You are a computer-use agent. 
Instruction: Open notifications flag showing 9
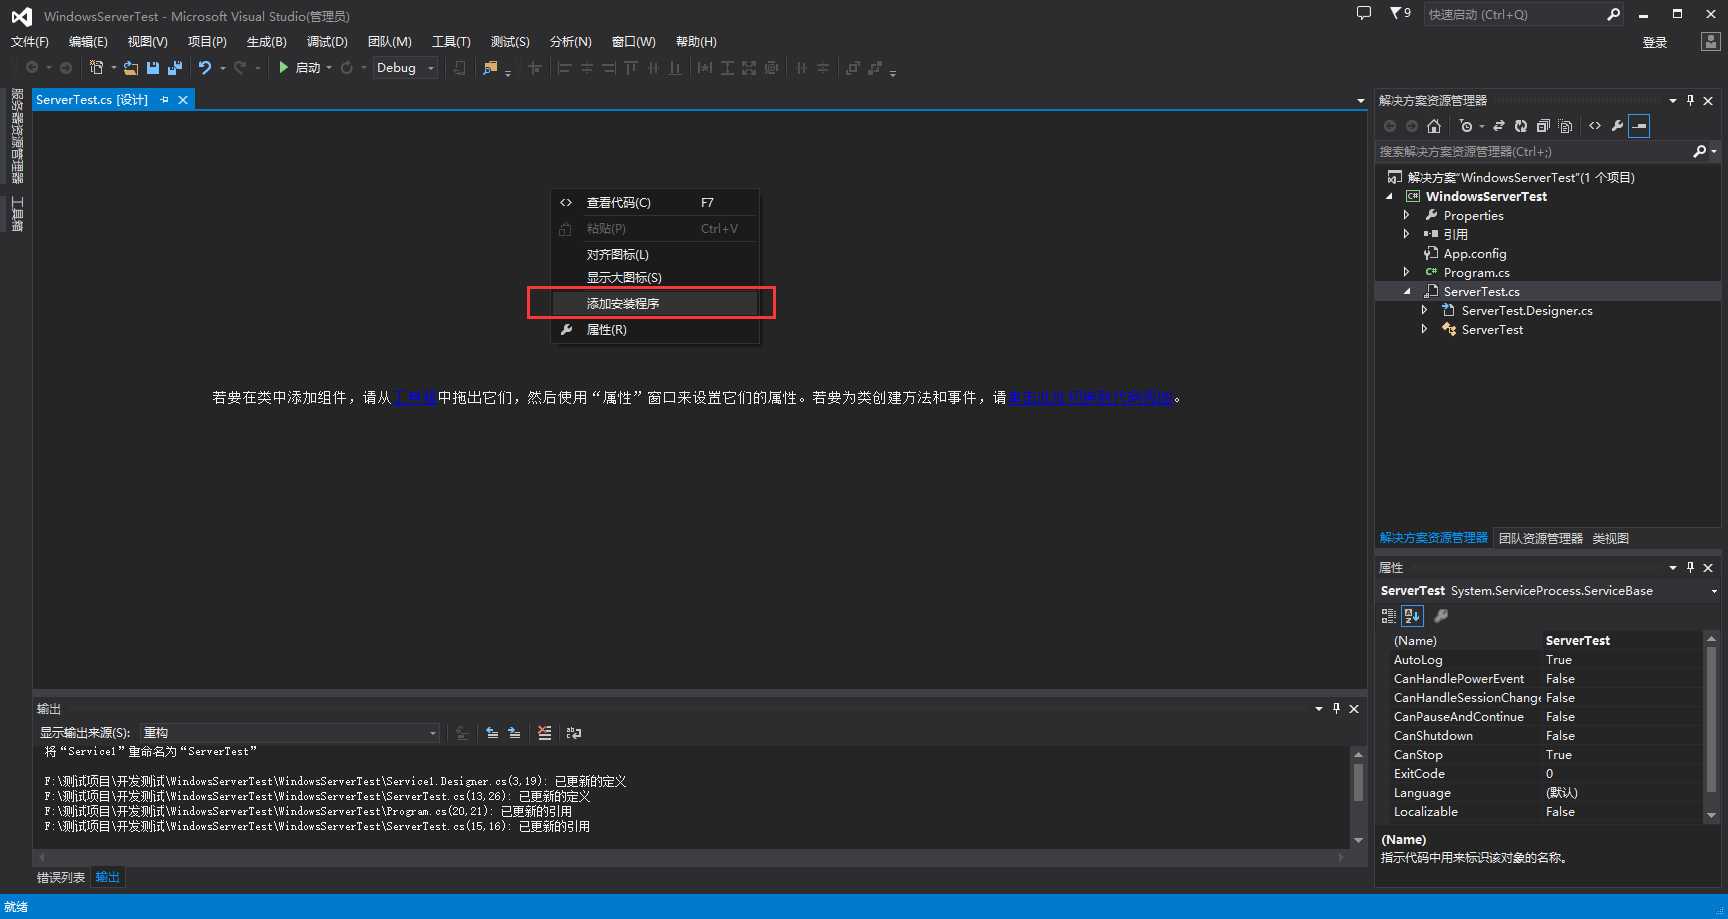point(1400,14)
